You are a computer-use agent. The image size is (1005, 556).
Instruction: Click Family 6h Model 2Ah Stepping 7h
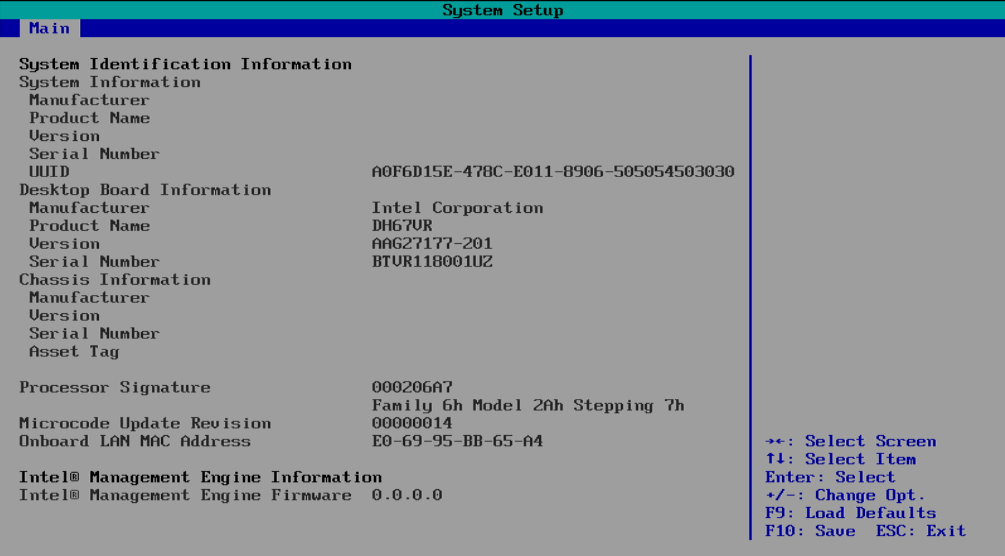tap(528, 405)
